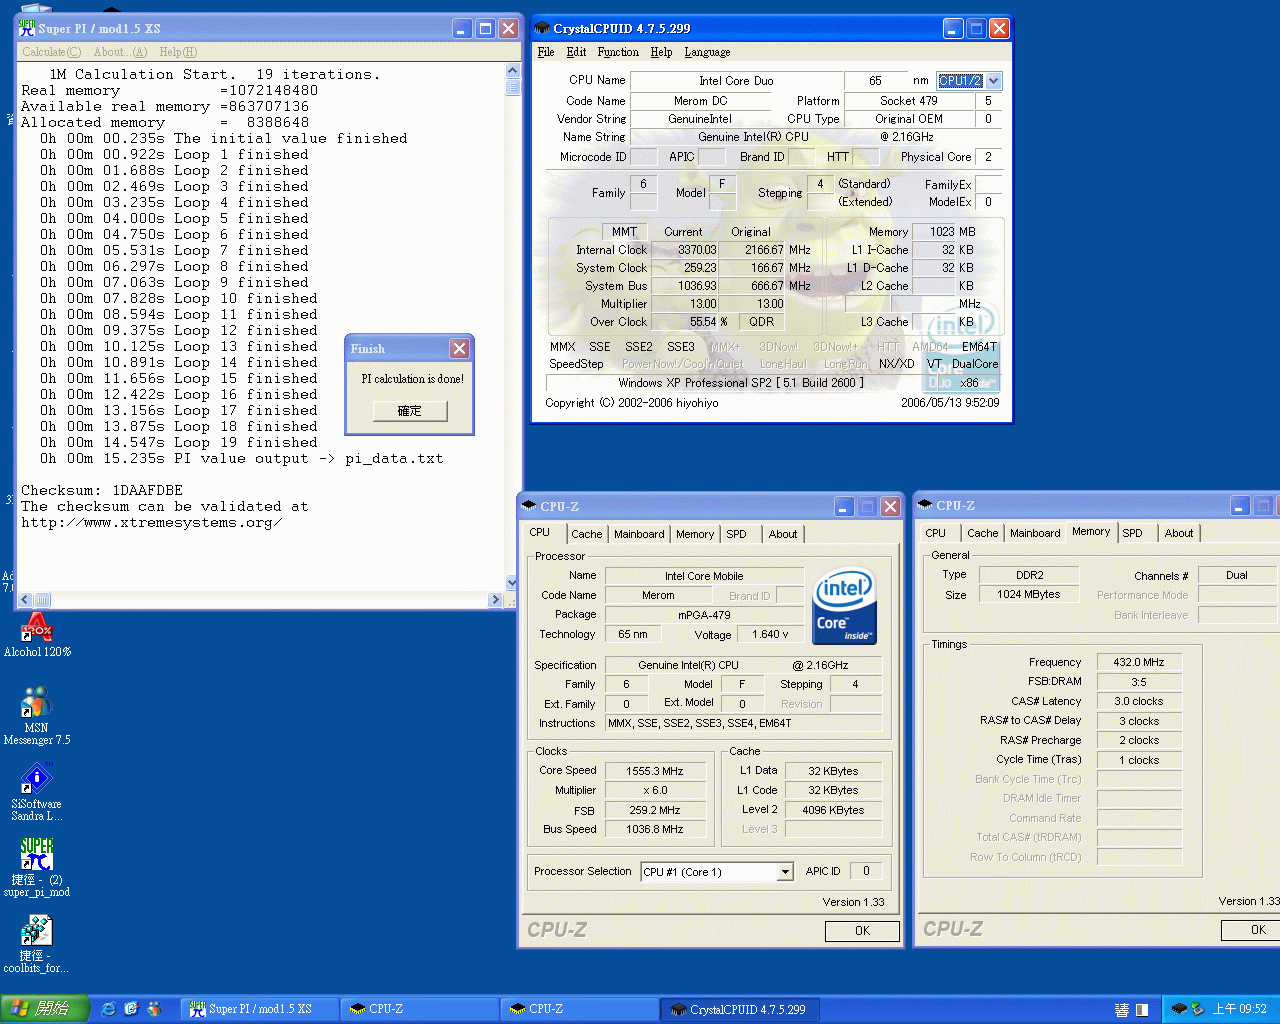Screen dimensions: 1280x1024
Task: Confirm the PI calculation done dialog
Action: point(409,411)
